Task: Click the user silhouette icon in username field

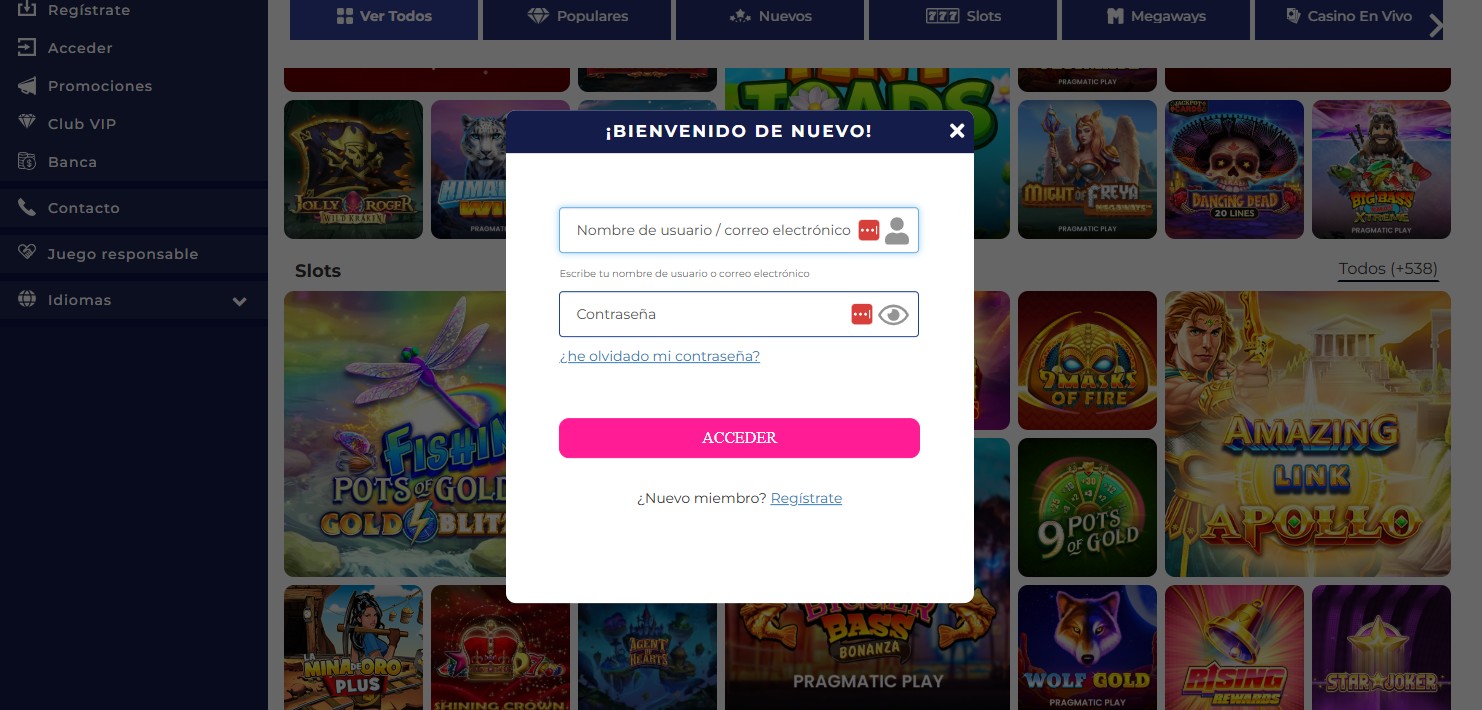Action: coord(897,231)
